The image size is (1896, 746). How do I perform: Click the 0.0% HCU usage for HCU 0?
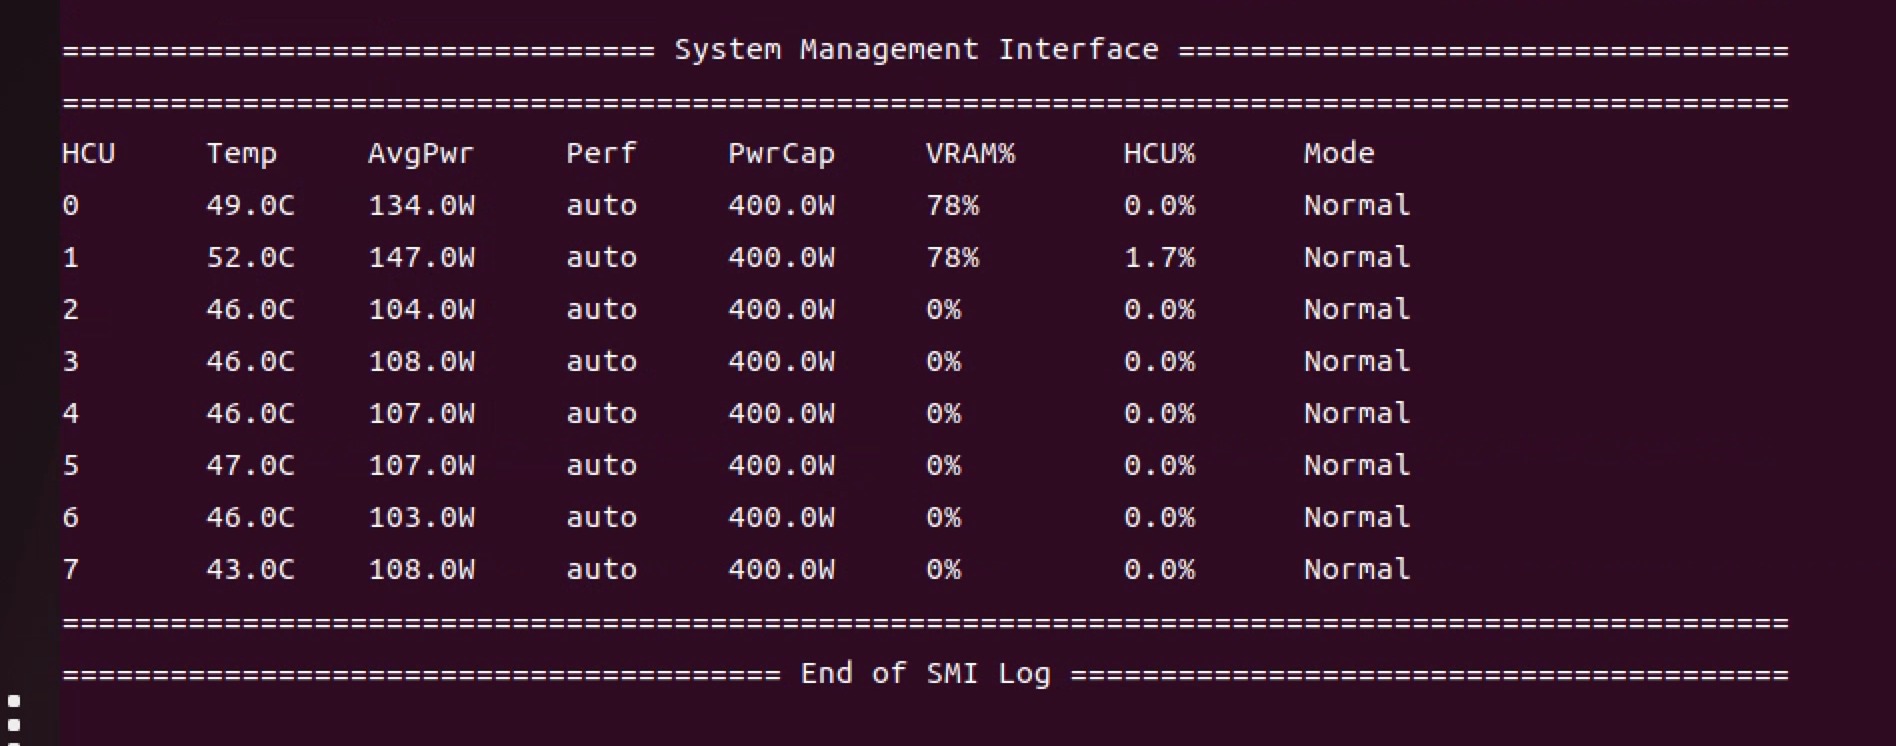[1159, 205]
